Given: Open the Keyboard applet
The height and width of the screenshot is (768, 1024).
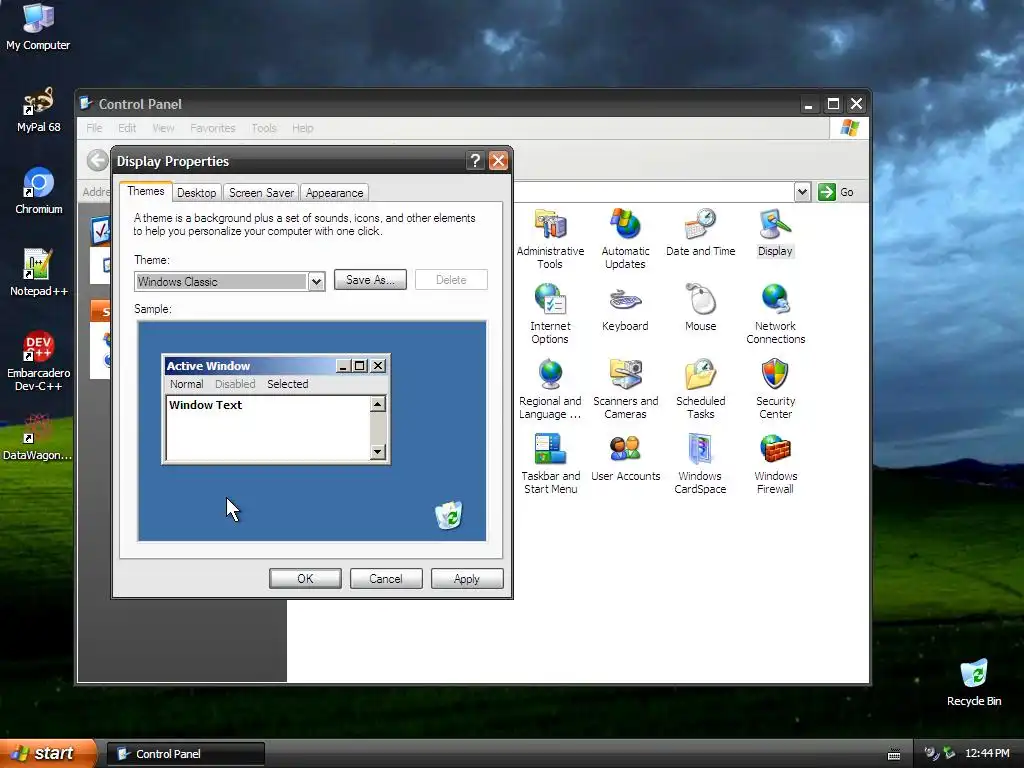Looking at the screenshot, I should pos(625,308).
